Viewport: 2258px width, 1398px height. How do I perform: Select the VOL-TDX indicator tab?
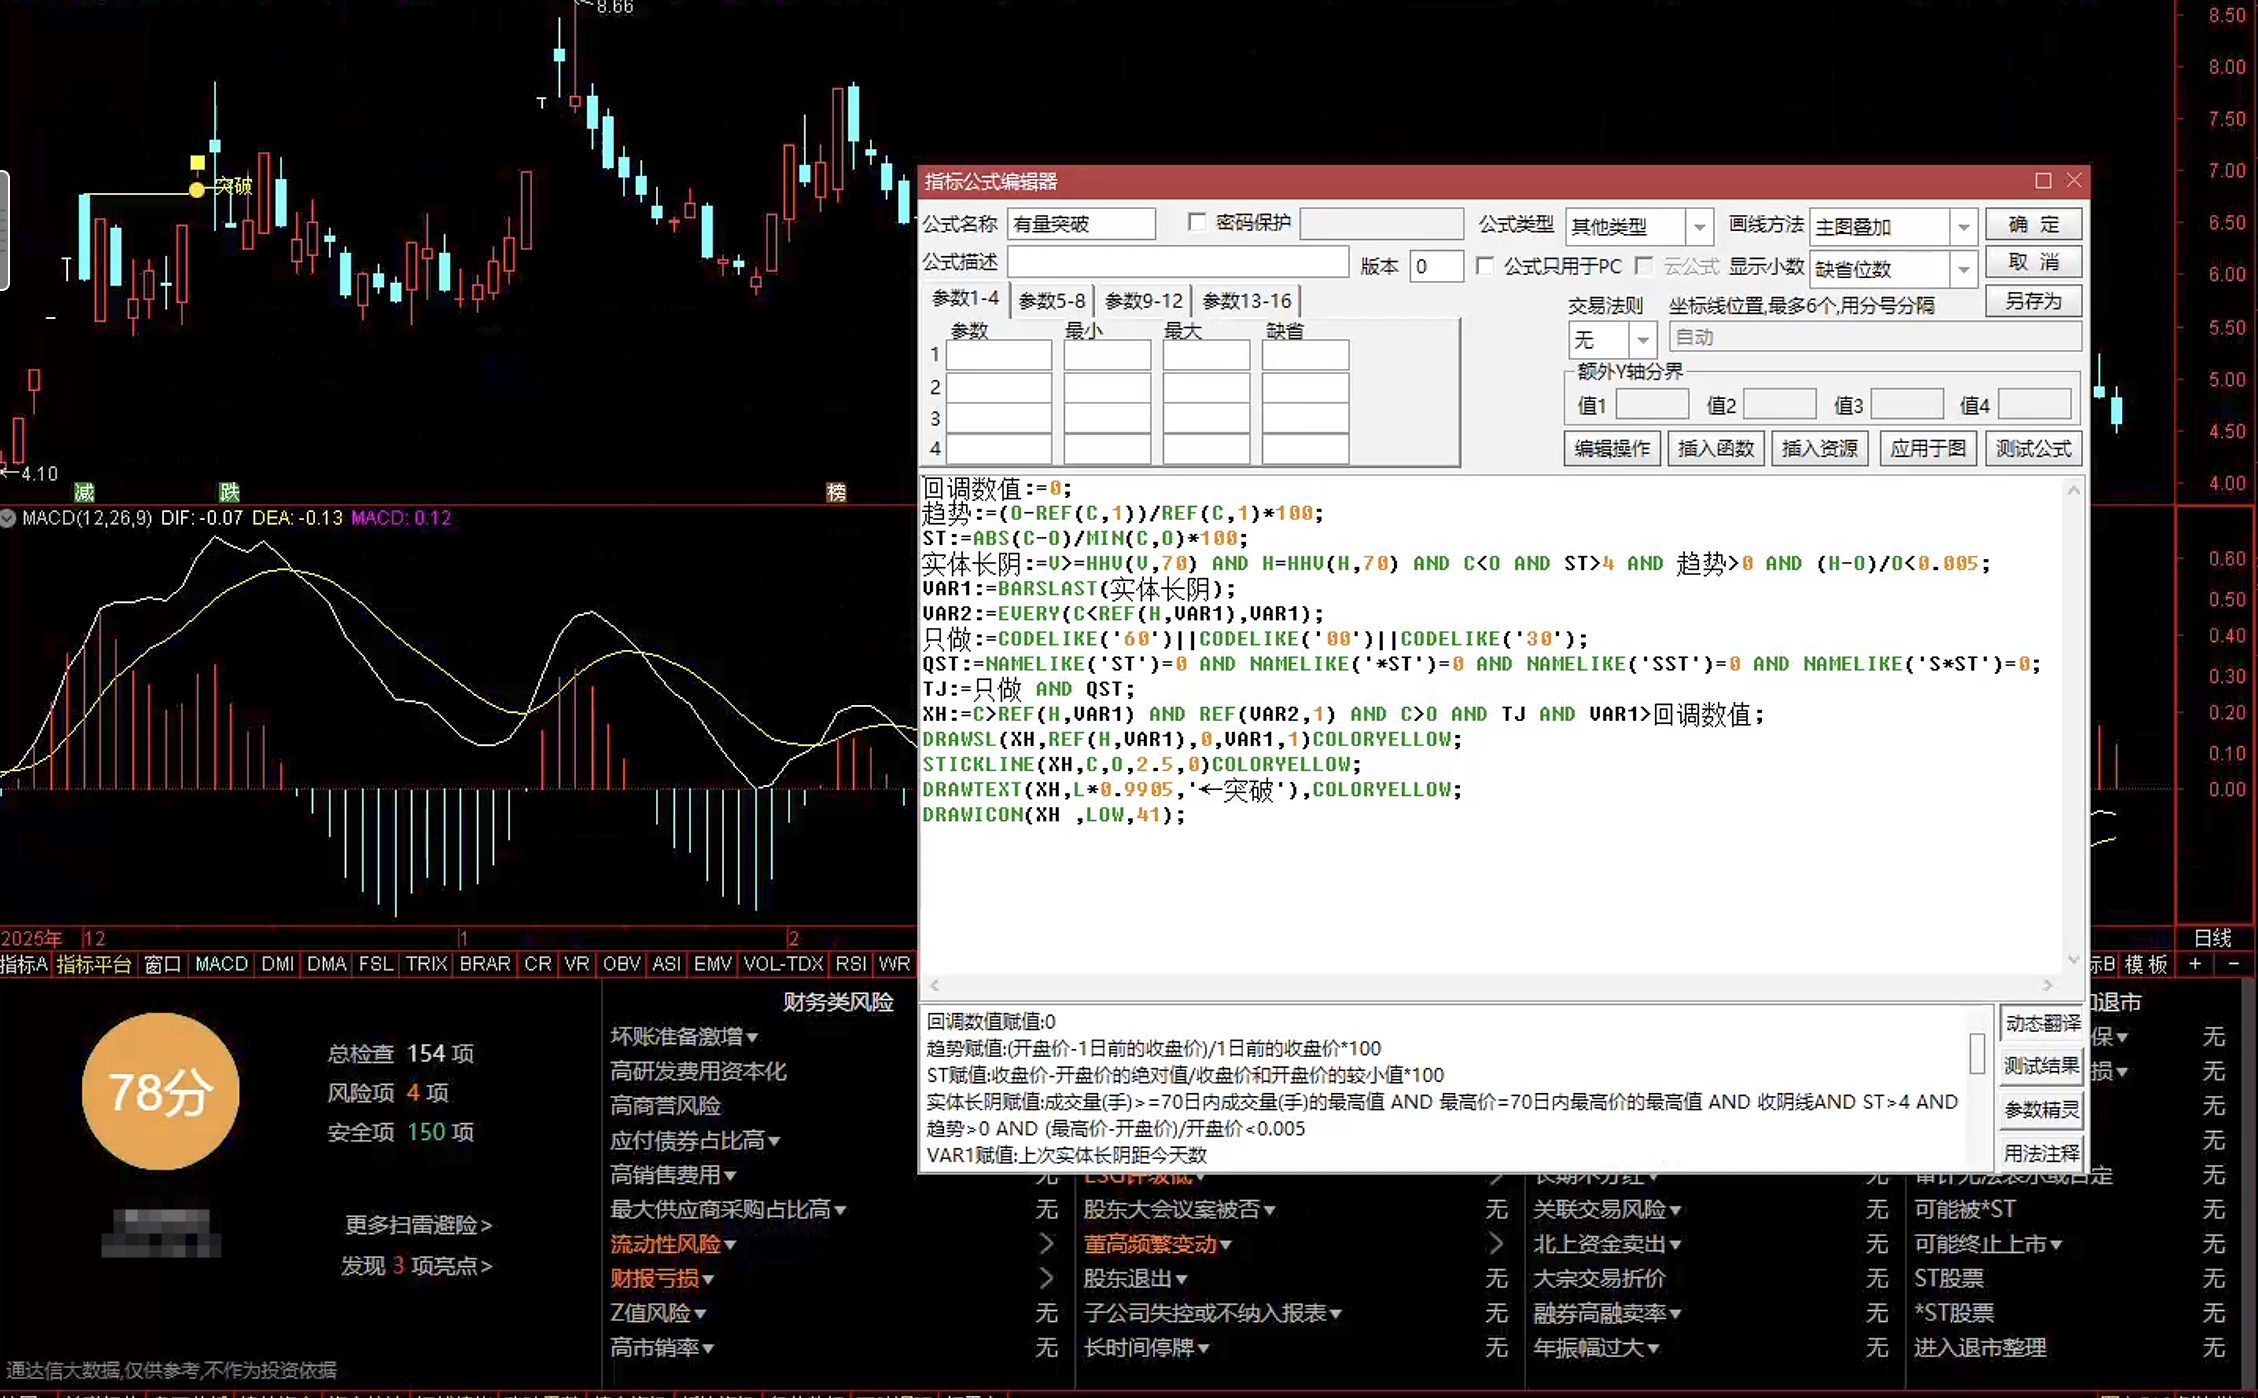[x=783, y=964]
